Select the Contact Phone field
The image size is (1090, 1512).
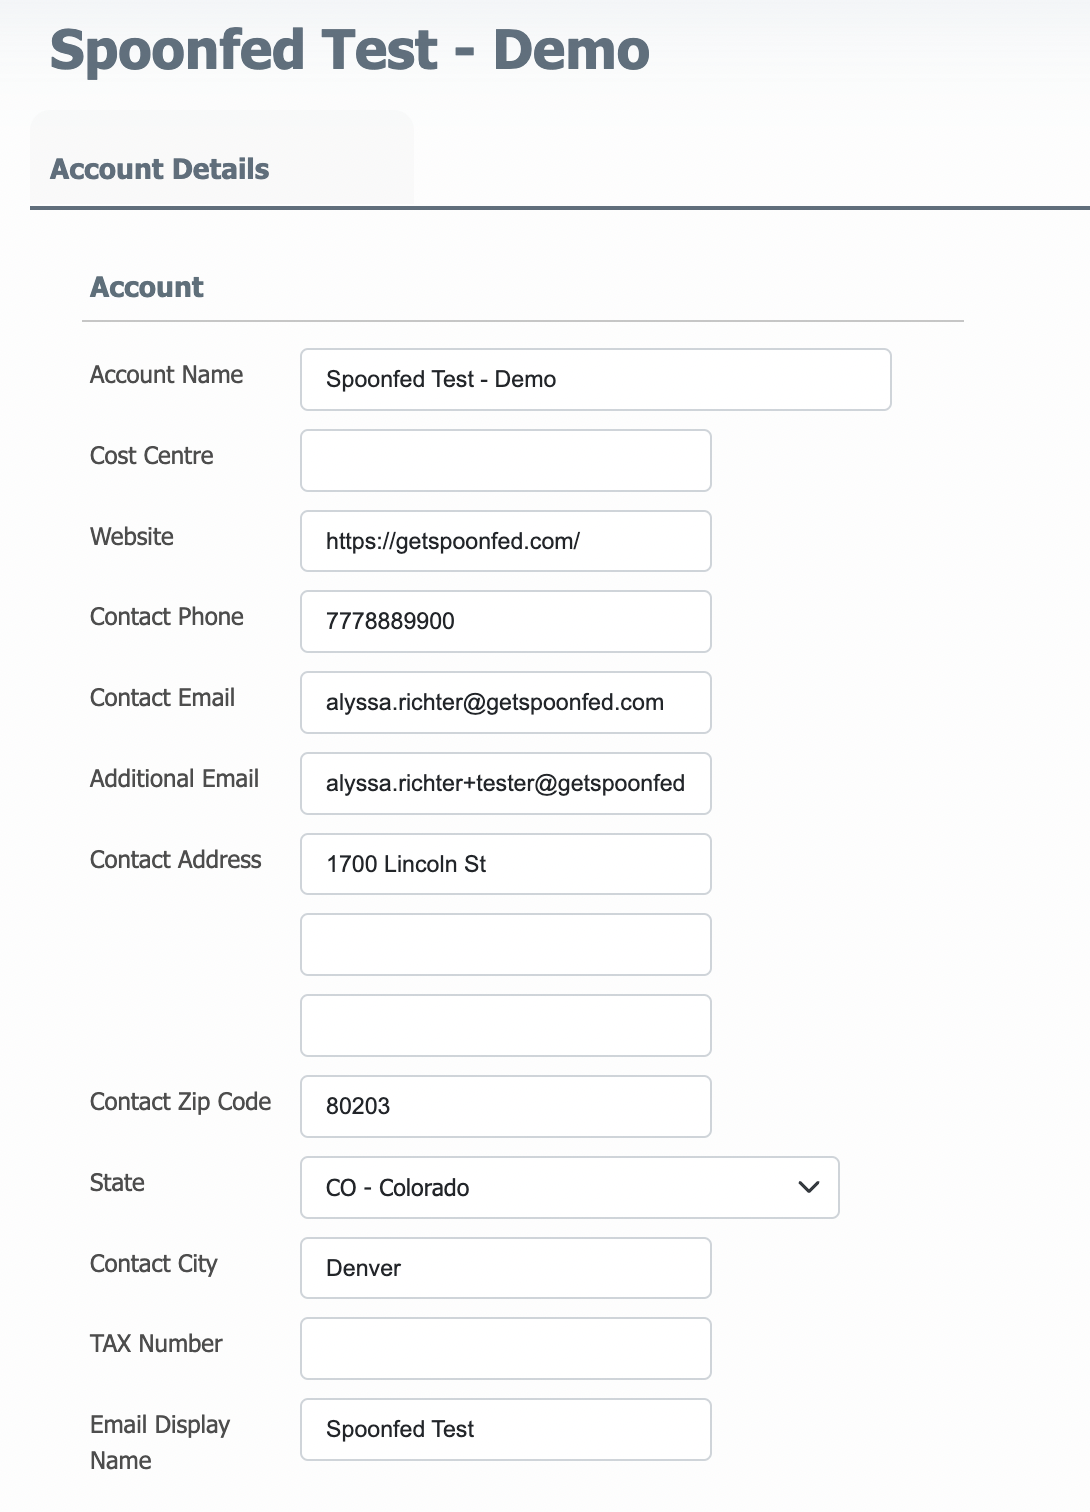pyautogui.click(x=506, y=621)
